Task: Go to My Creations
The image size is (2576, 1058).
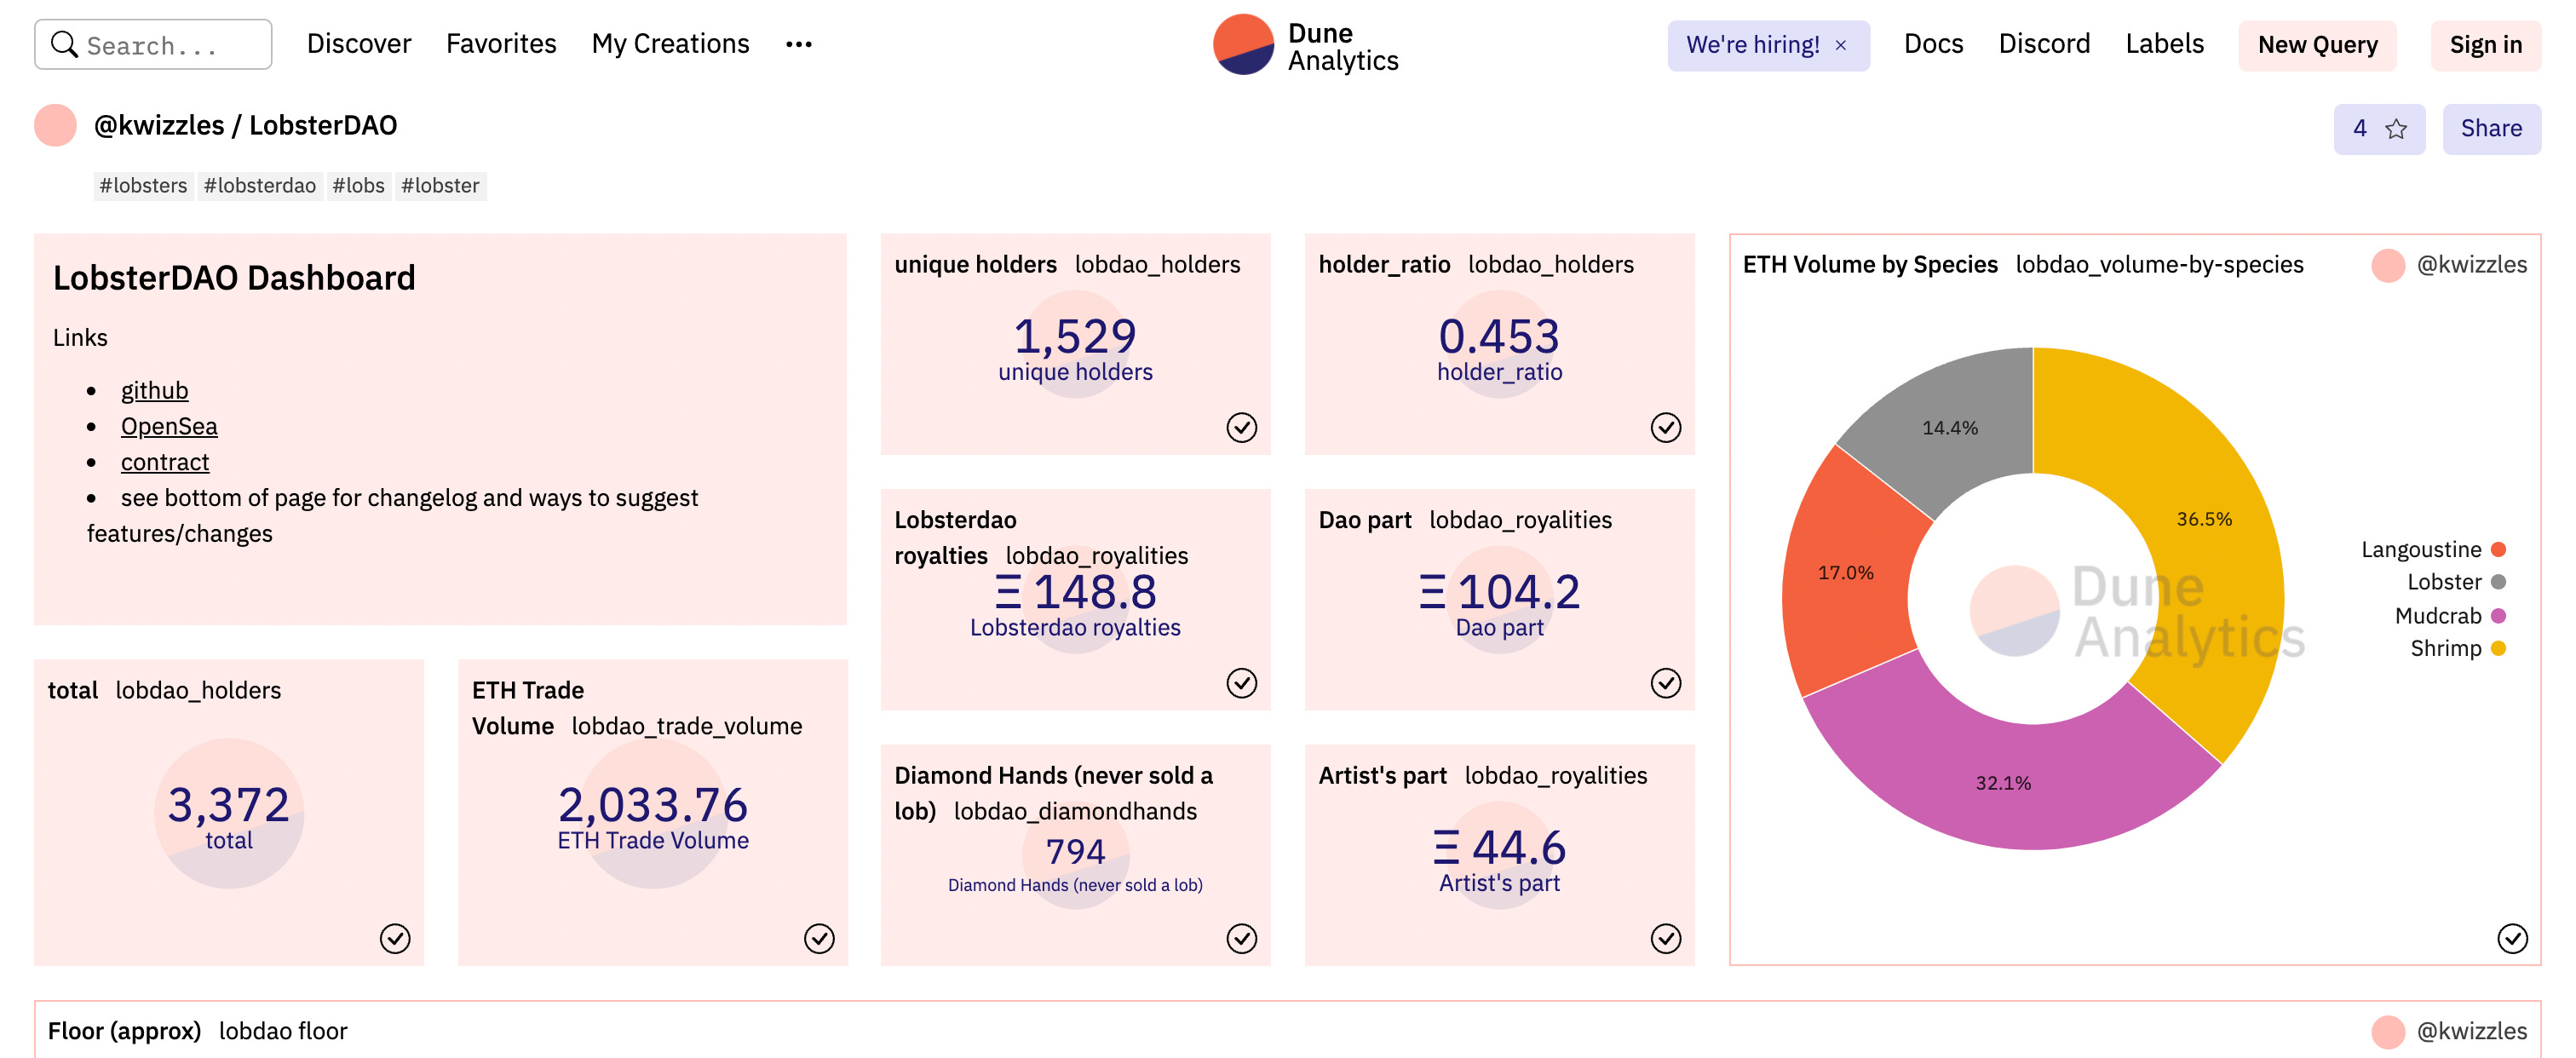Action: (x=670, y=44)
